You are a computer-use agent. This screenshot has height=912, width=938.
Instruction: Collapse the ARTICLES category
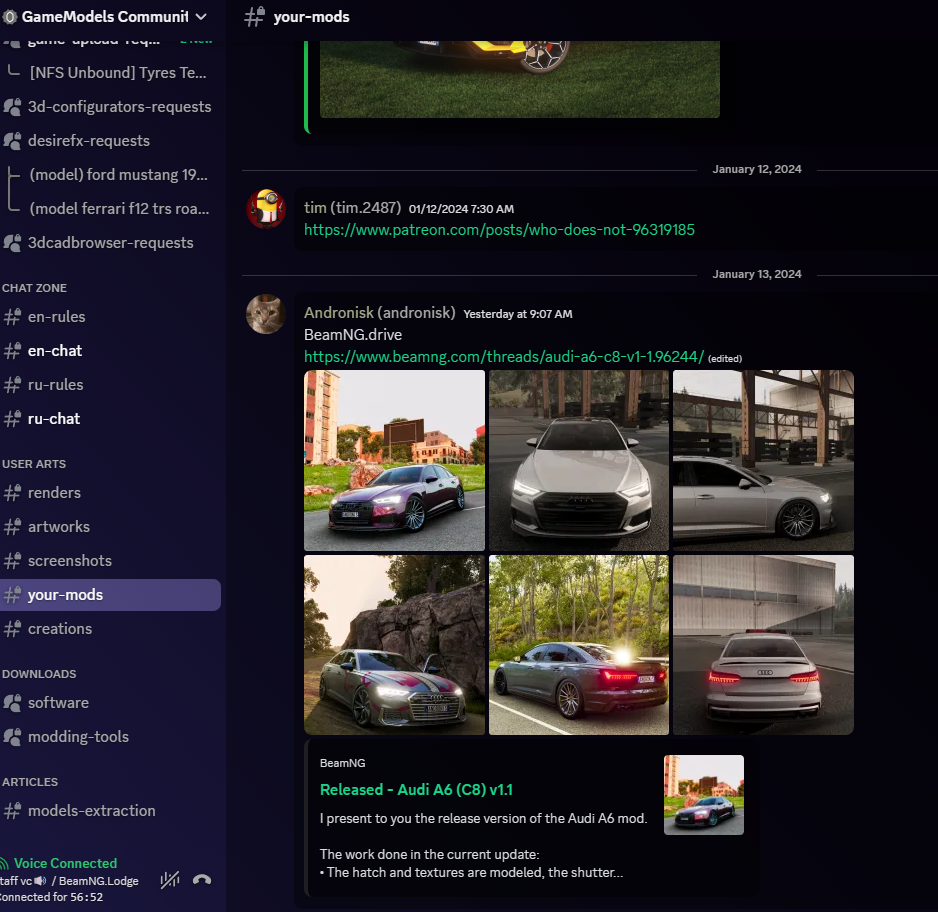(30, 782)
